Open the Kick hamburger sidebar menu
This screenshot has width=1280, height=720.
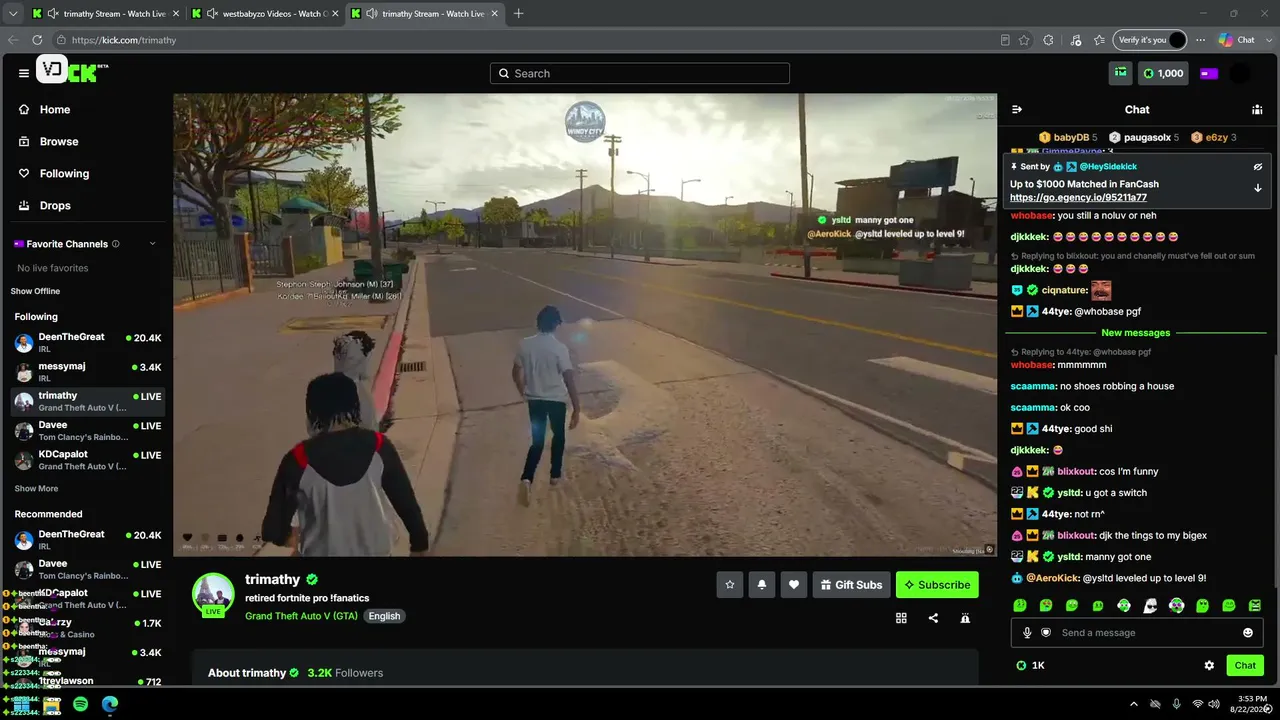click(24, 73)
